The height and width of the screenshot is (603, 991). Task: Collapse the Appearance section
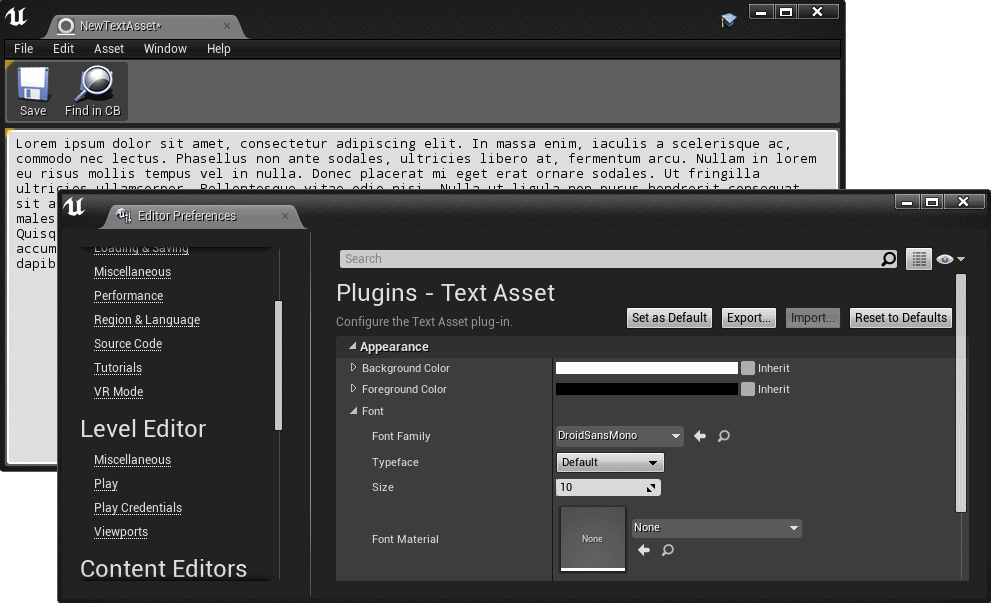353,346
